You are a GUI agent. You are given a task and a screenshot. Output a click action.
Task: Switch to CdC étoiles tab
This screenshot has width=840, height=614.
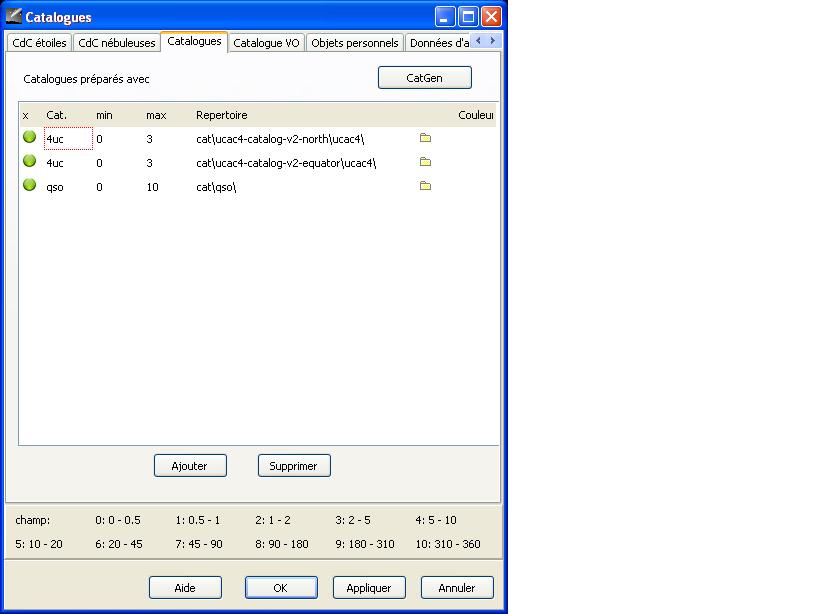coord(39,43)
